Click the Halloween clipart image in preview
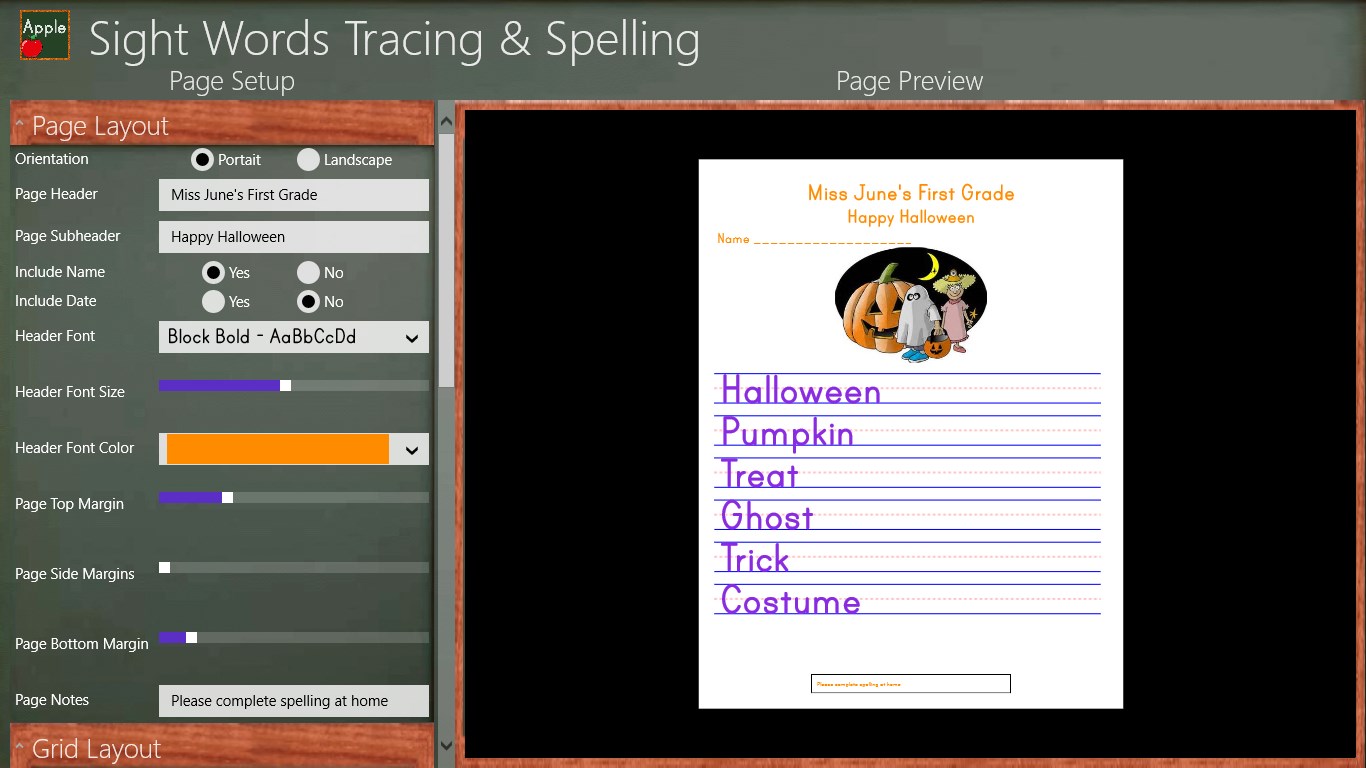1366x768 pixels. tap(910, 304)
